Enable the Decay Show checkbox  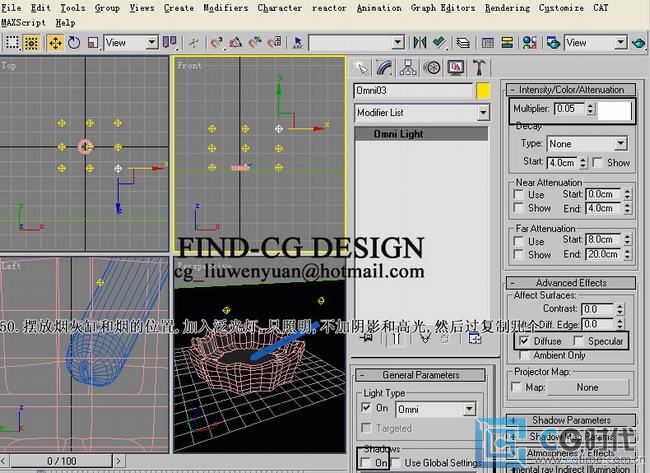click(597, 162)
